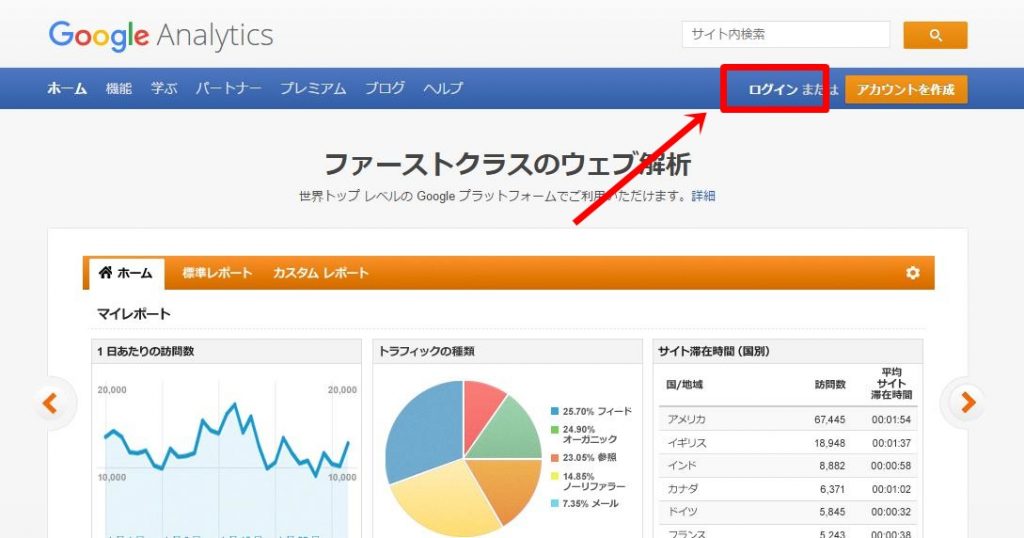Click the 訪問数 column header

click(x=830, y=385)
